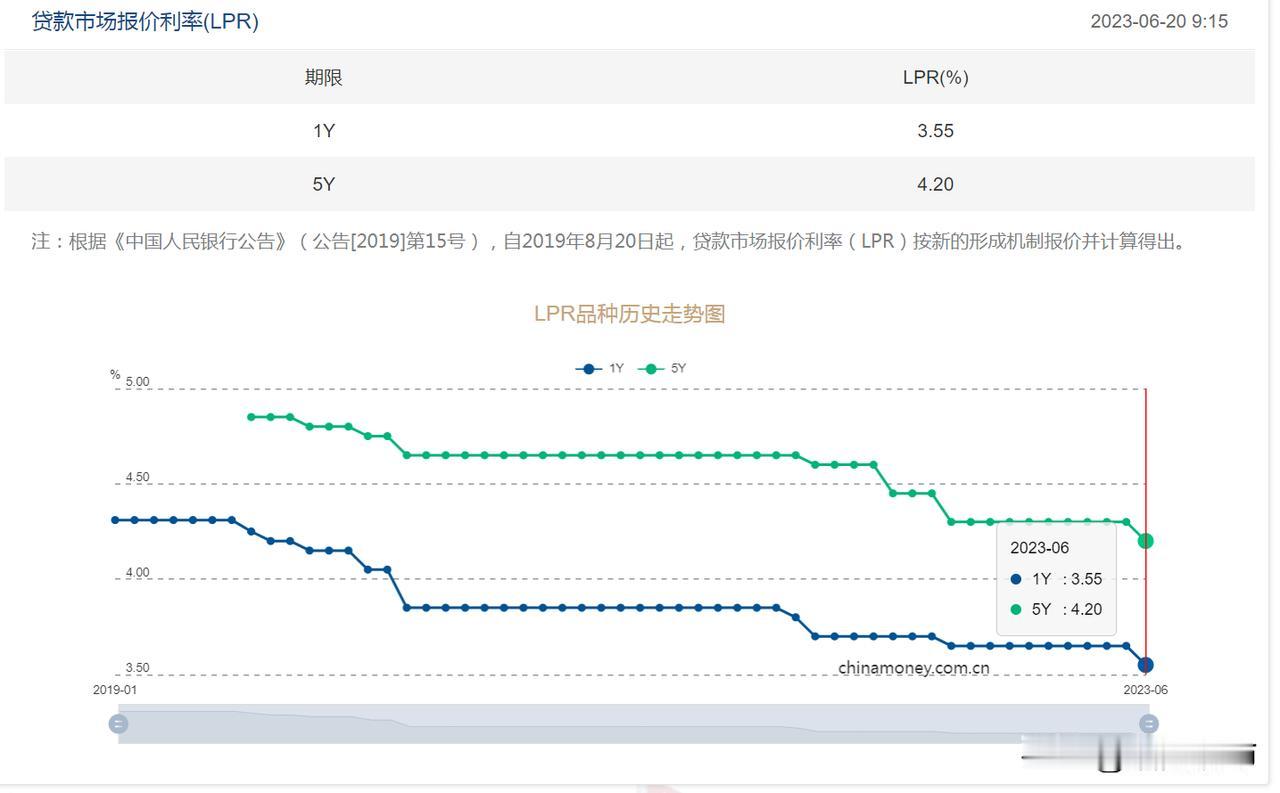Viewport: 1280px width, 793px height.
Task: Toggle the 5Y series in the chart legend
Action: coord(662,369)
